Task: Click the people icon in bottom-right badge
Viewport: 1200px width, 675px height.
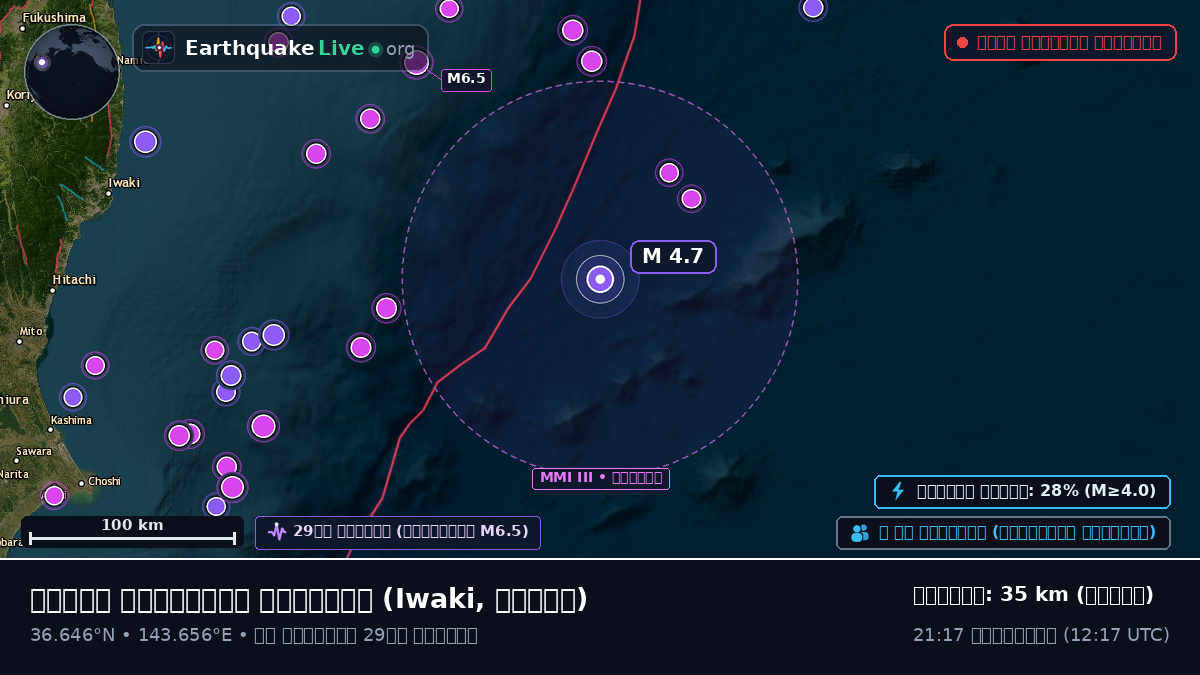Action: pos(860,533)
